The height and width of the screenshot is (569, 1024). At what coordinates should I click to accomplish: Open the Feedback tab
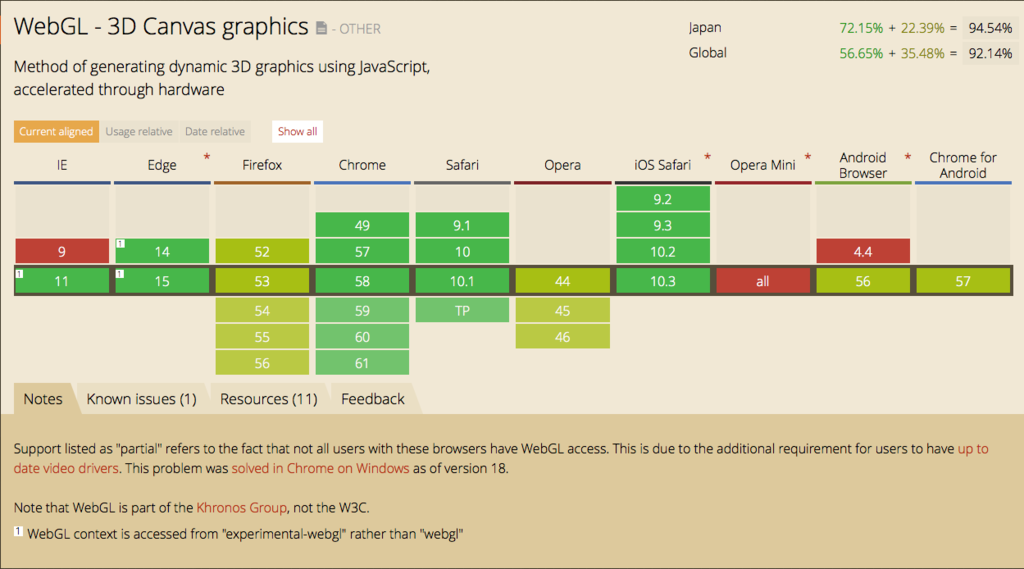pyautogui.click(x=373, y=398)
